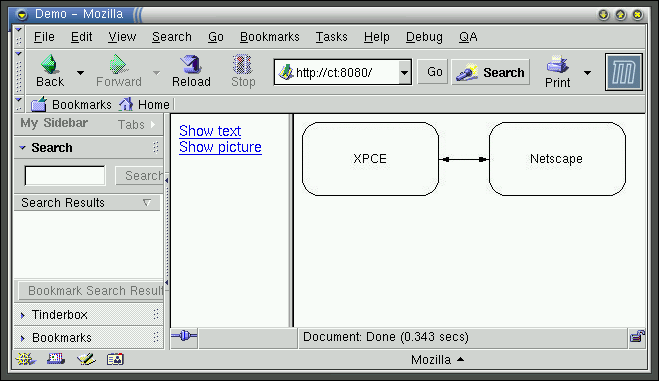Open the Debug menu
Image resolution: width=659 pixels, height=381 pixels.
424,37
